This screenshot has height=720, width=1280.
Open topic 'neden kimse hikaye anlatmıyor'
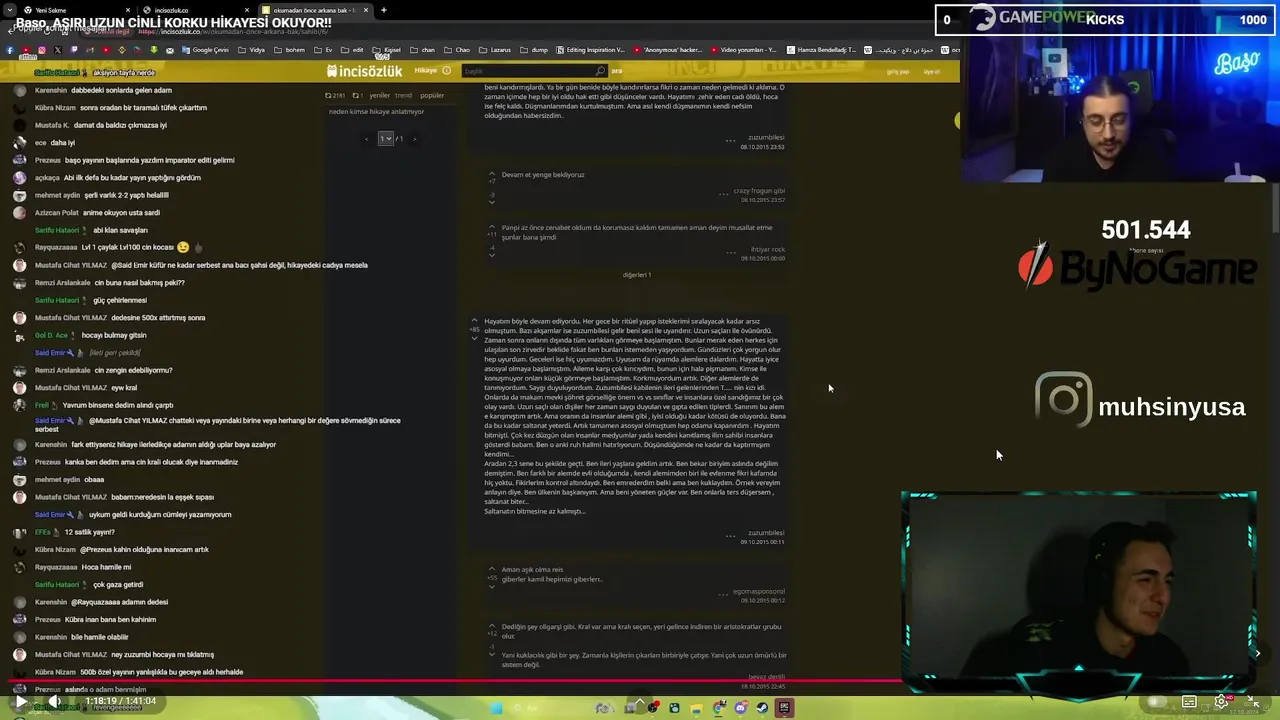pos(376,111)
